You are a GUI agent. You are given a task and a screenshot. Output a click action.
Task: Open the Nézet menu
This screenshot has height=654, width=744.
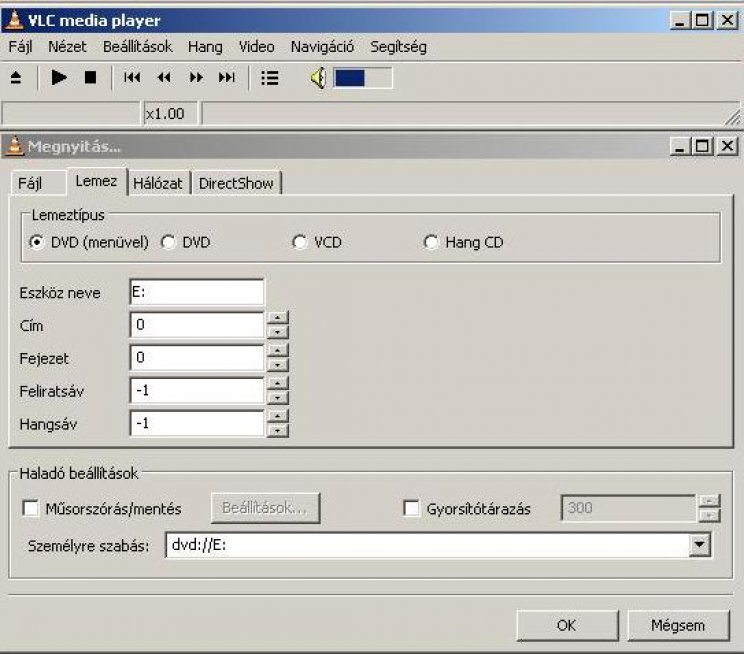click(x=67, y=47)
